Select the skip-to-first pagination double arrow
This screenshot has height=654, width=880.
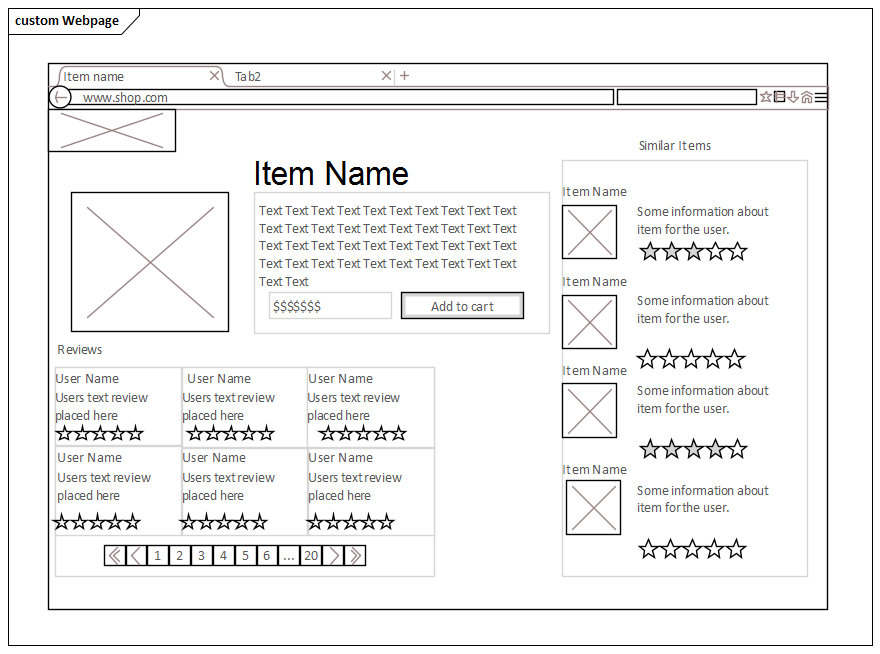point(115,555)
